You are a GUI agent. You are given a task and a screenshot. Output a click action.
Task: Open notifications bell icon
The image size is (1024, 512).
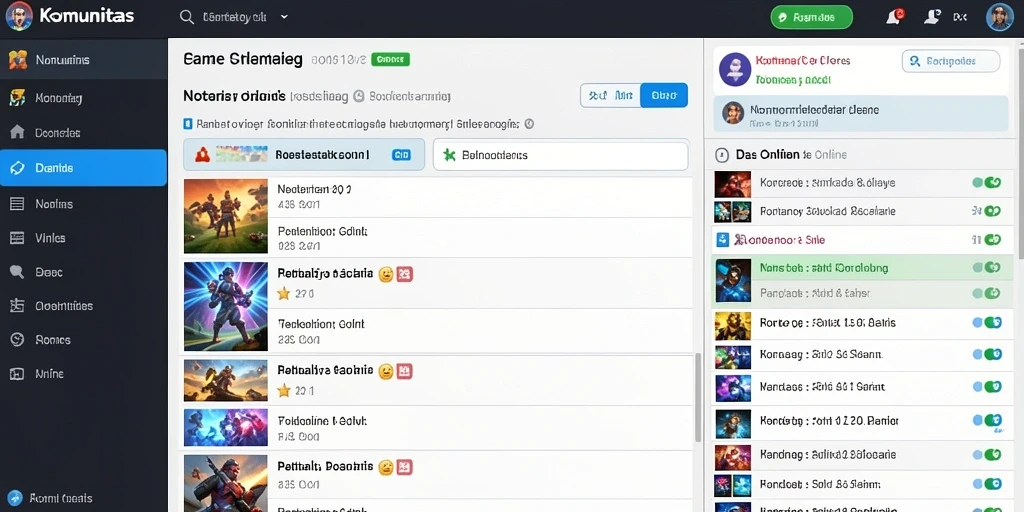pyautogui.click(x=893, y=17)
